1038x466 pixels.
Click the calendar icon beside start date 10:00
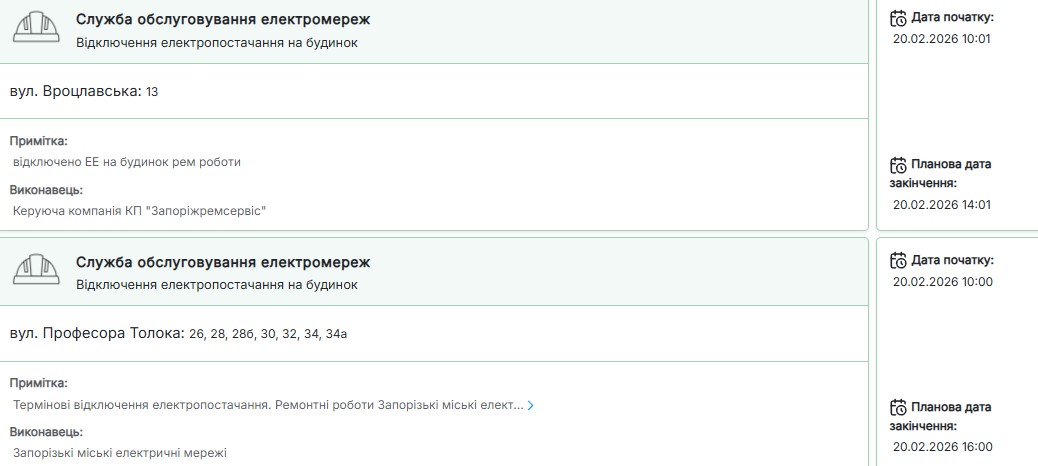898,261
